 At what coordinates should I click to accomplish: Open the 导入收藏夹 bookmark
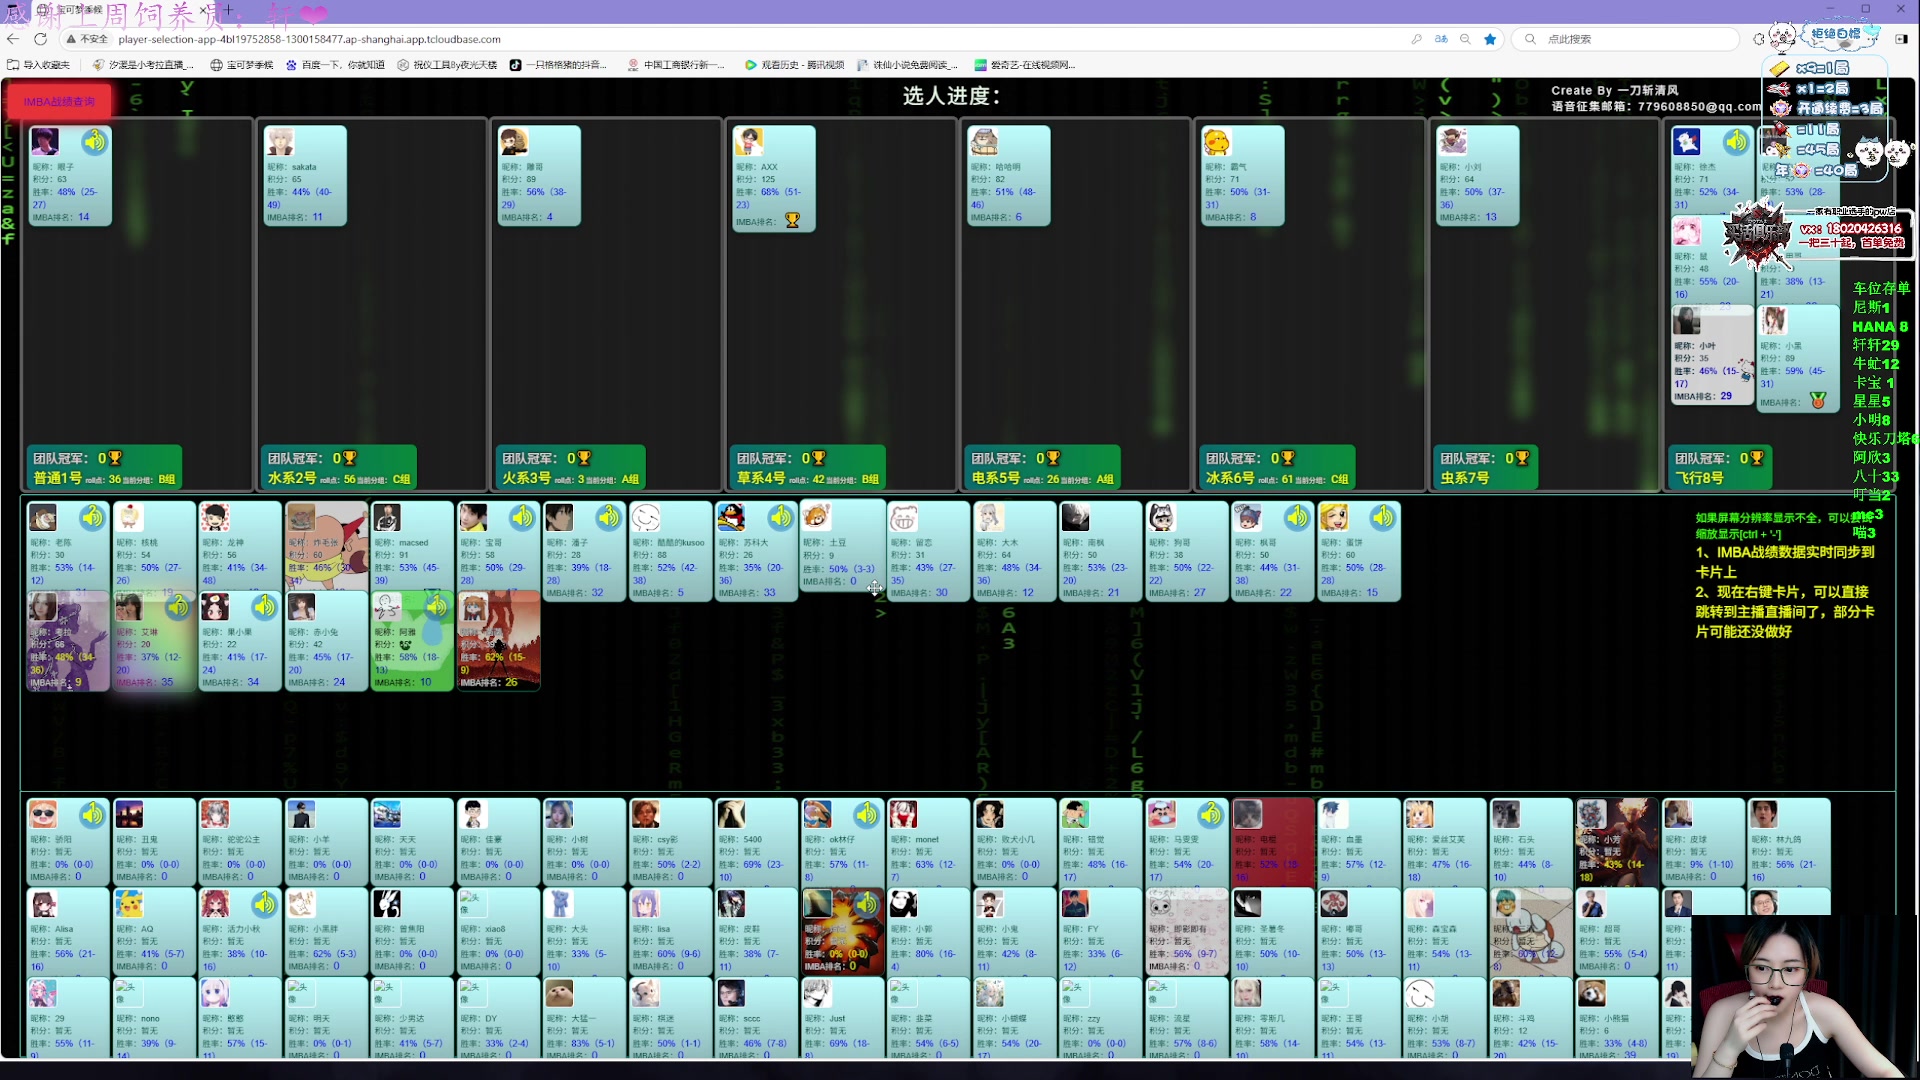(39, 65)
